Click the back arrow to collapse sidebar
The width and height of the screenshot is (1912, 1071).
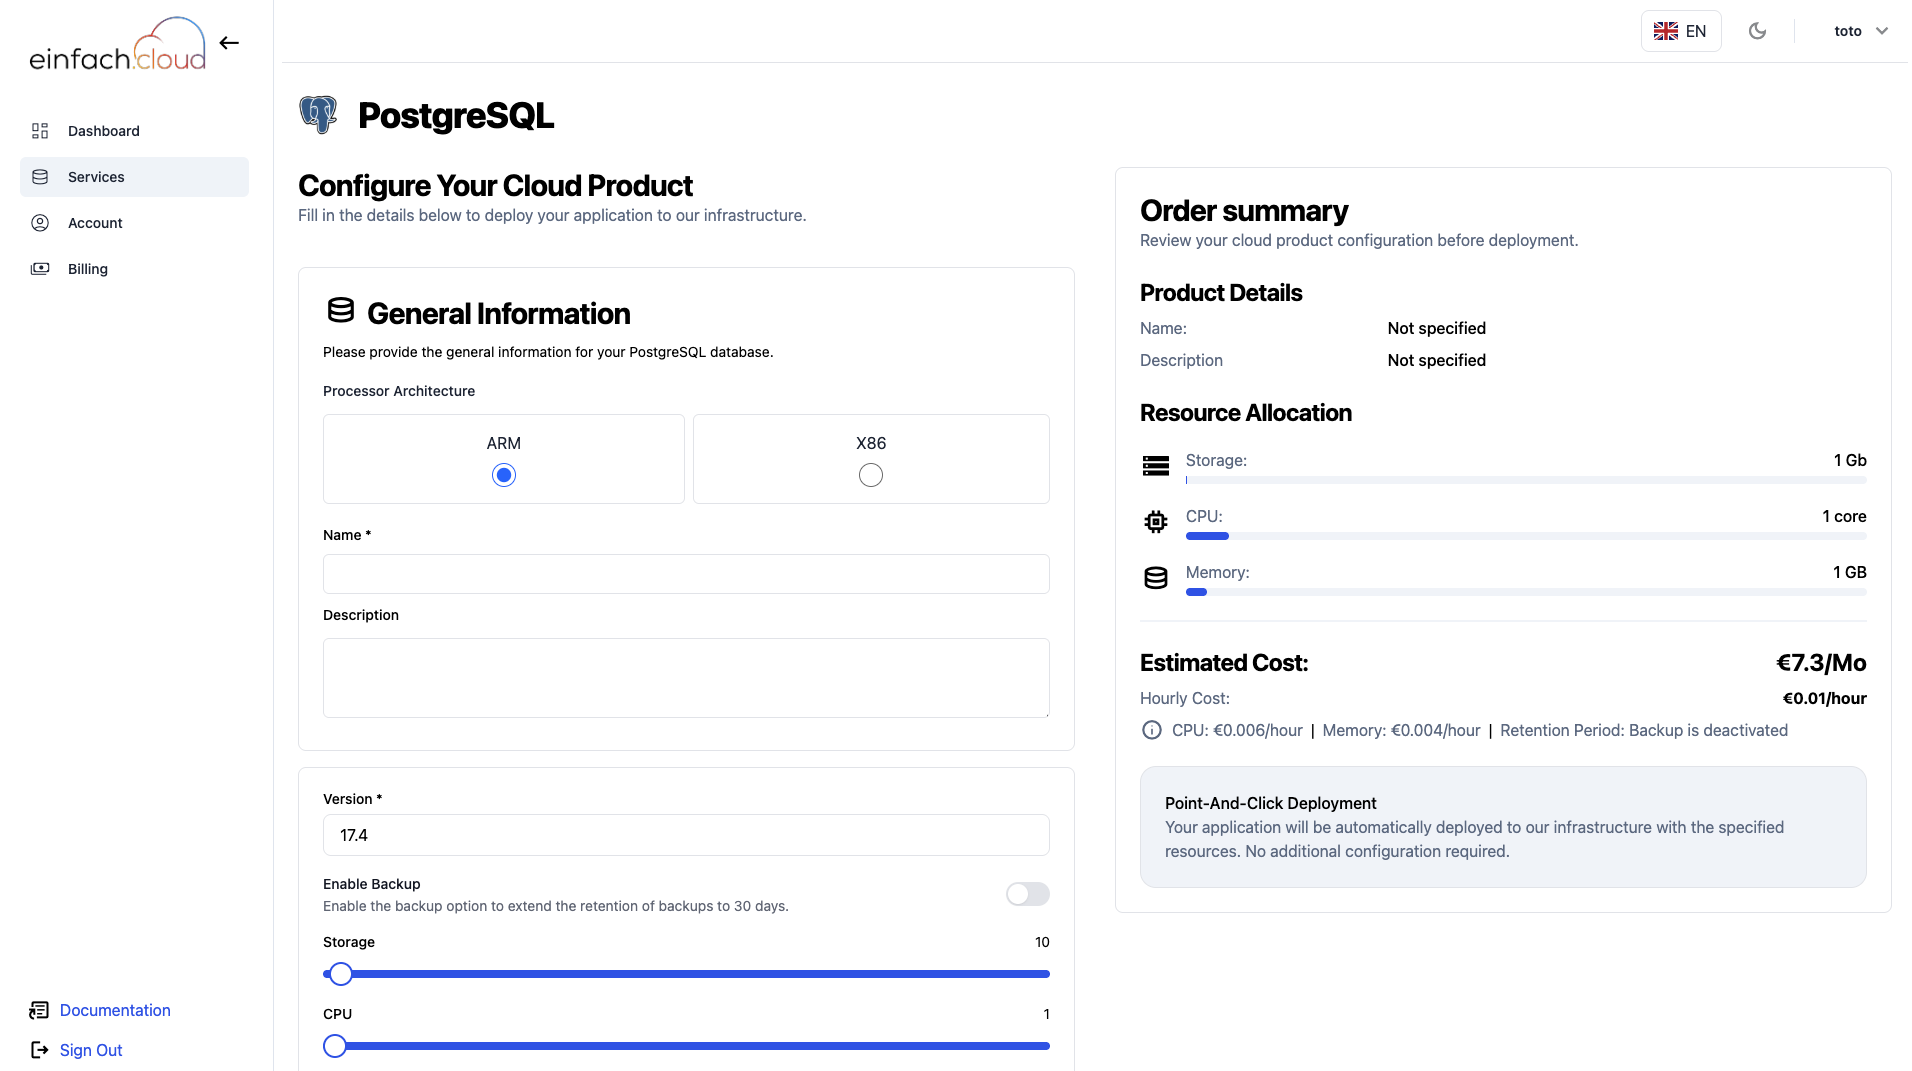click(229, 43)
